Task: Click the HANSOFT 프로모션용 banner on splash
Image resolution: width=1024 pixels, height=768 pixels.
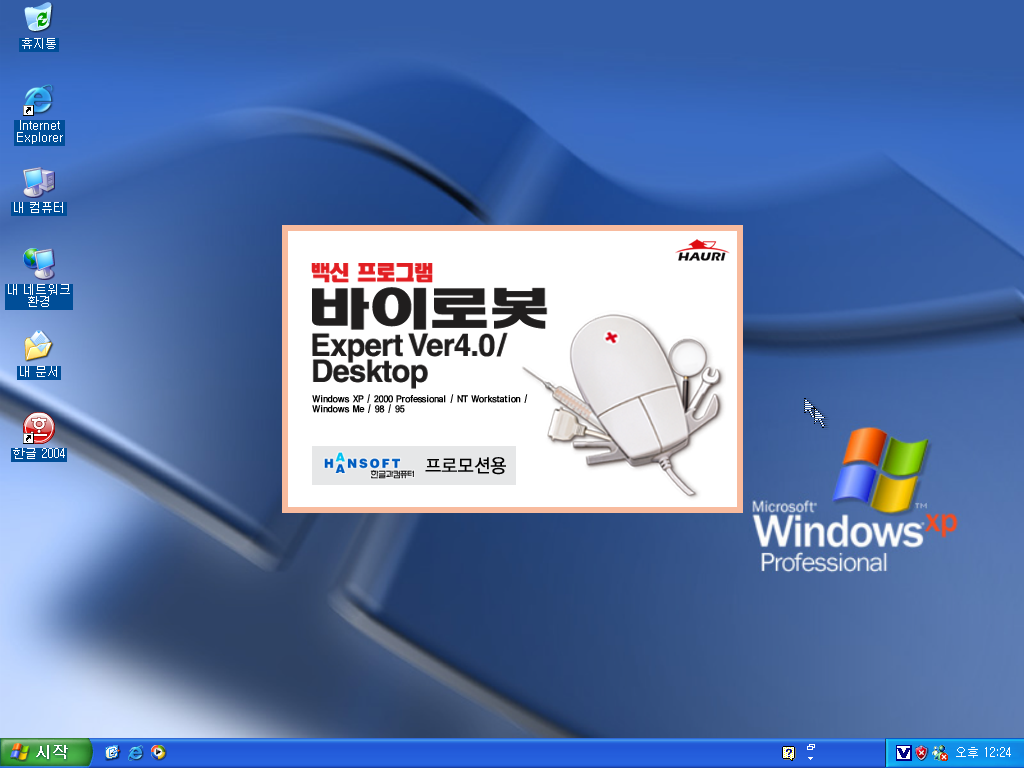Action: (x=413, y=465)
